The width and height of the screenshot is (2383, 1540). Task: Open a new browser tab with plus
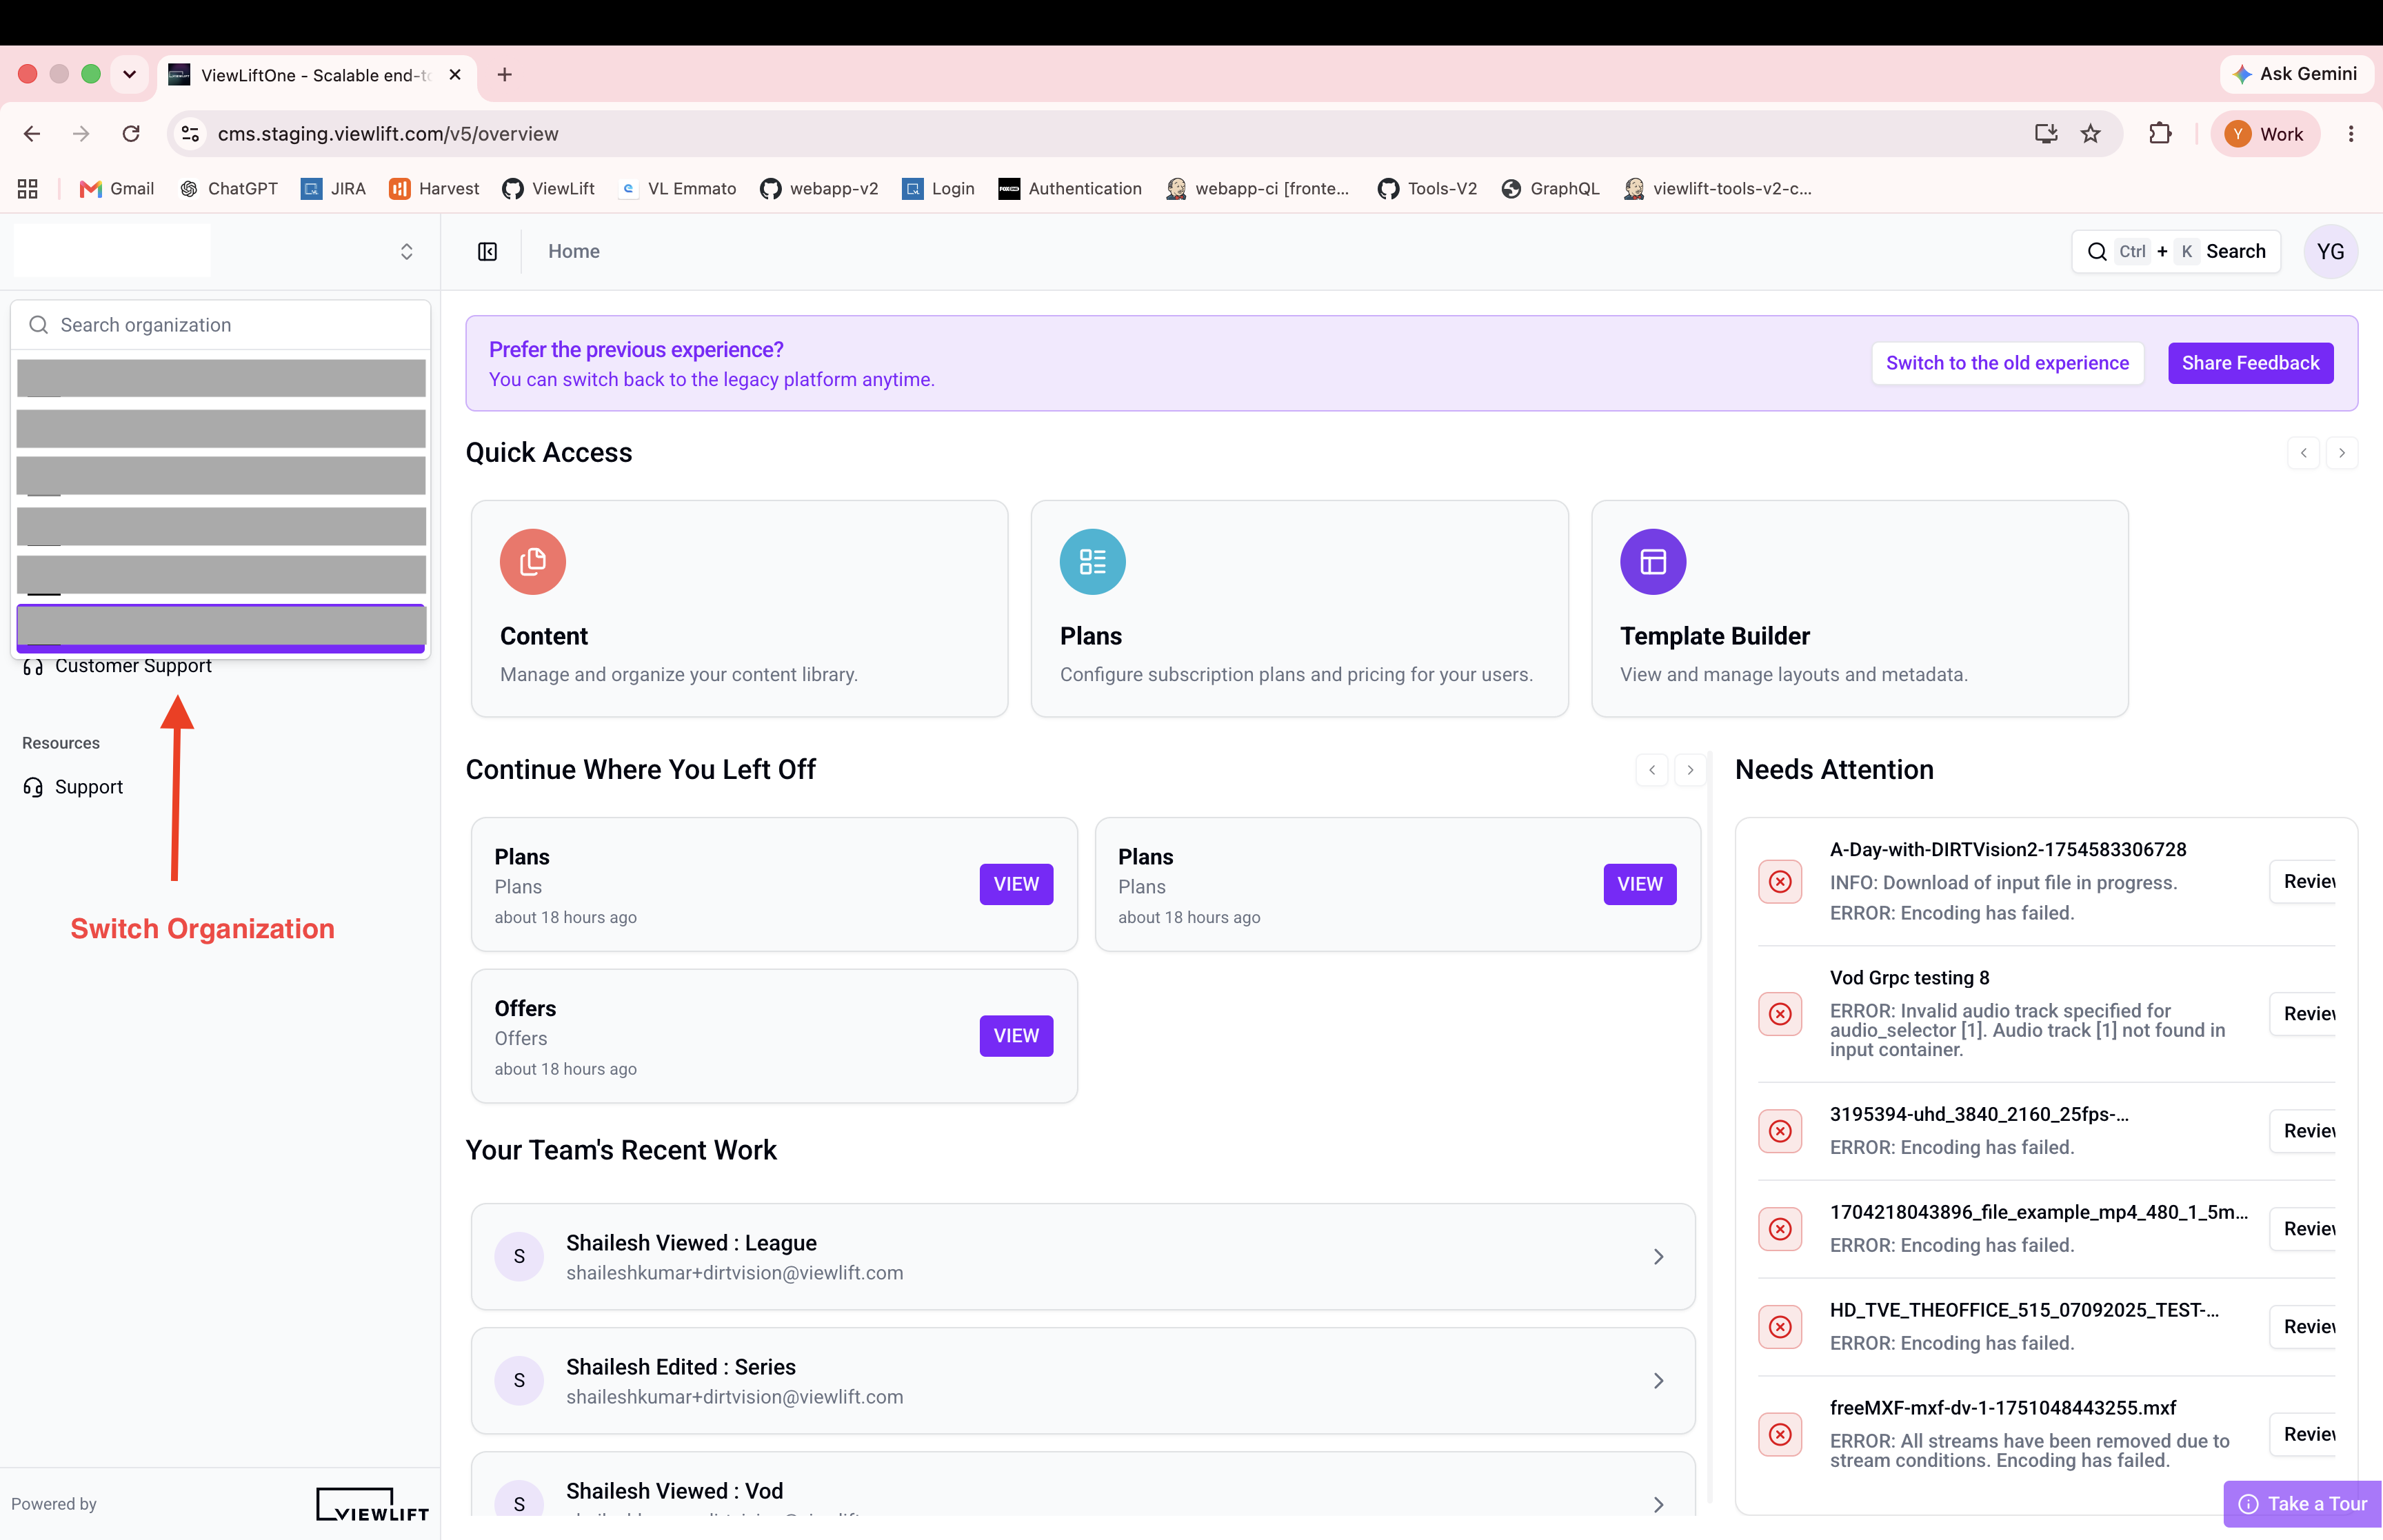tap(505, 75)
